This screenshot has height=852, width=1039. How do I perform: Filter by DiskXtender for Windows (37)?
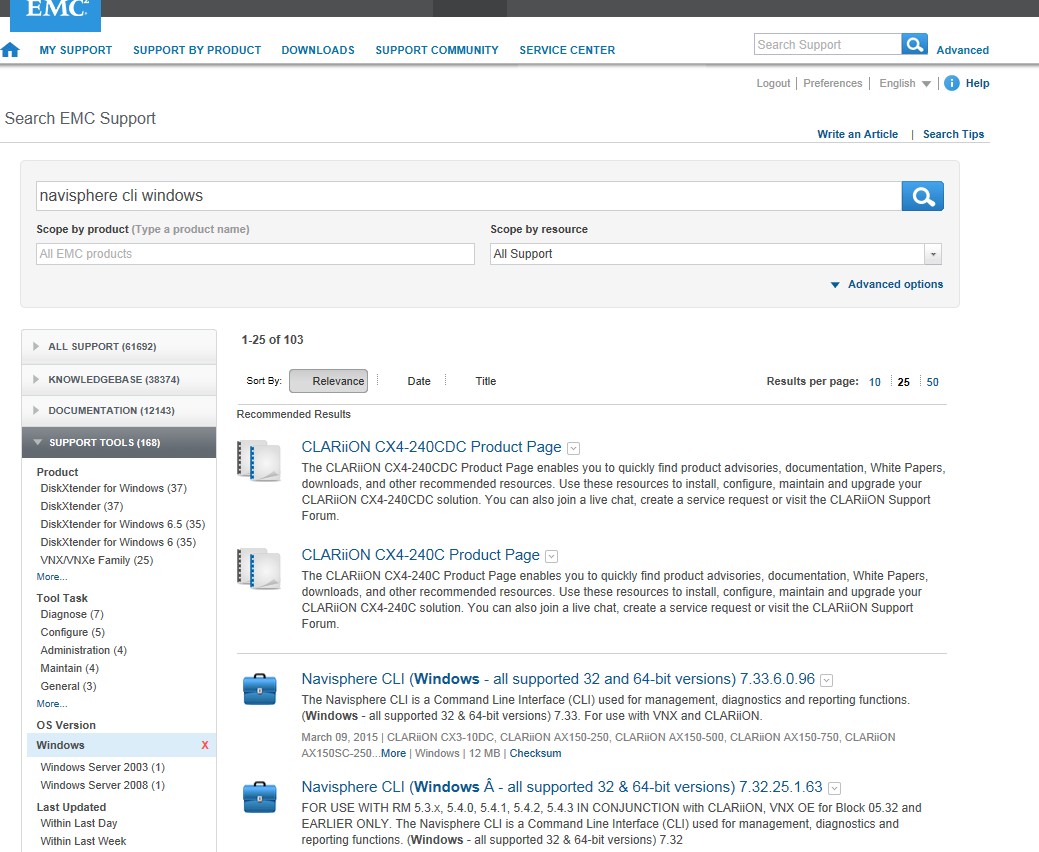113,488
